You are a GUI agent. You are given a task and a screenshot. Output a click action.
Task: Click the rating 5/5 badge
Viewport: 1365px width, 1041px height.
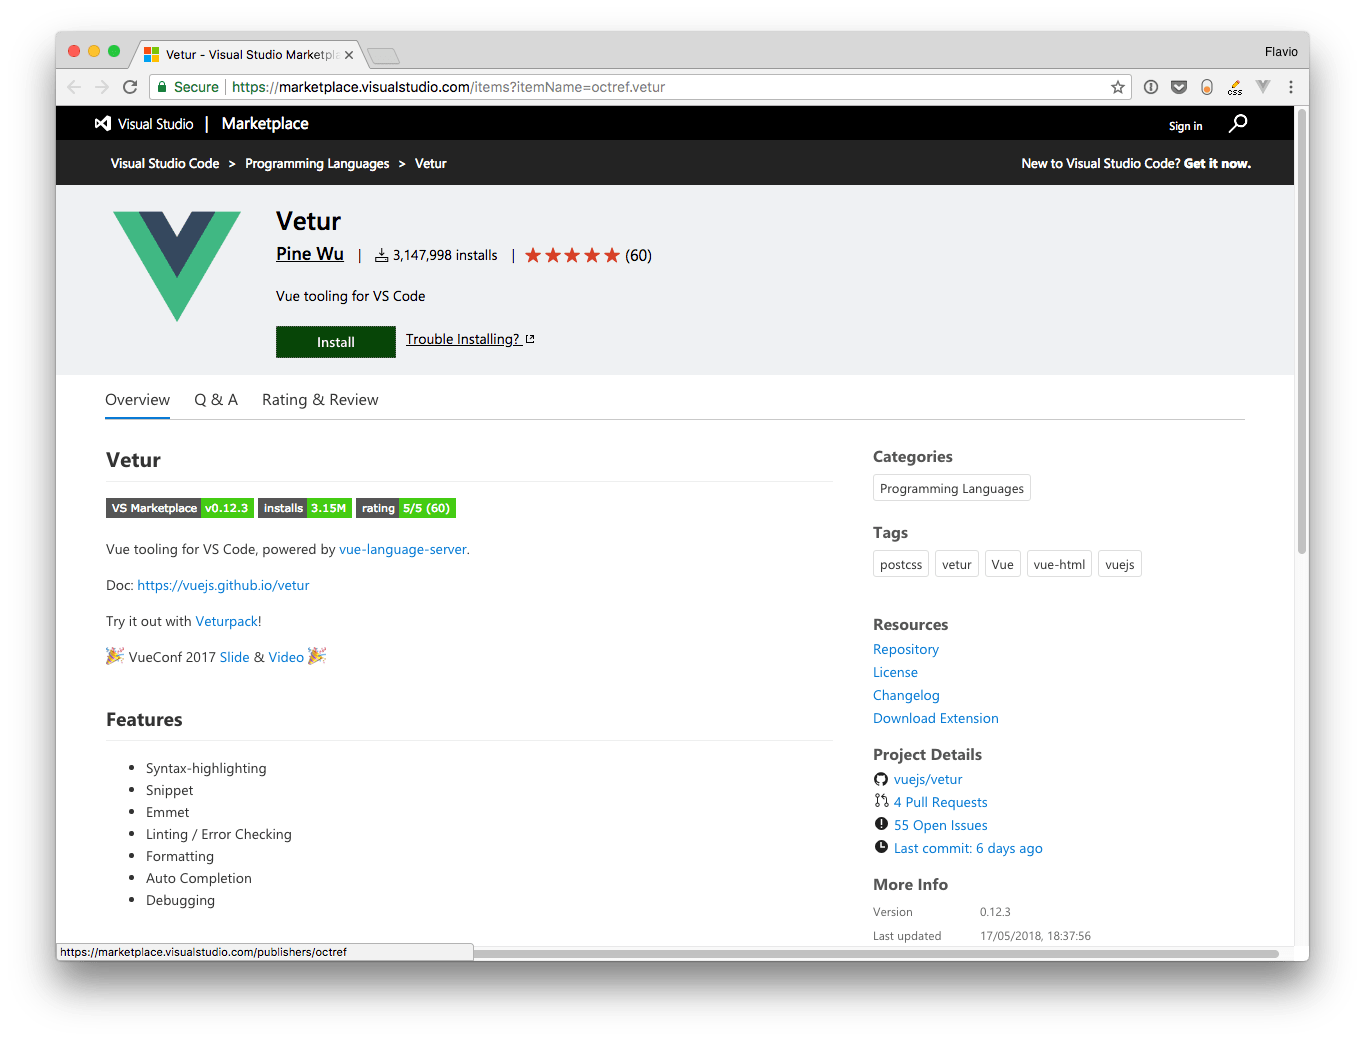coord(406,508)
